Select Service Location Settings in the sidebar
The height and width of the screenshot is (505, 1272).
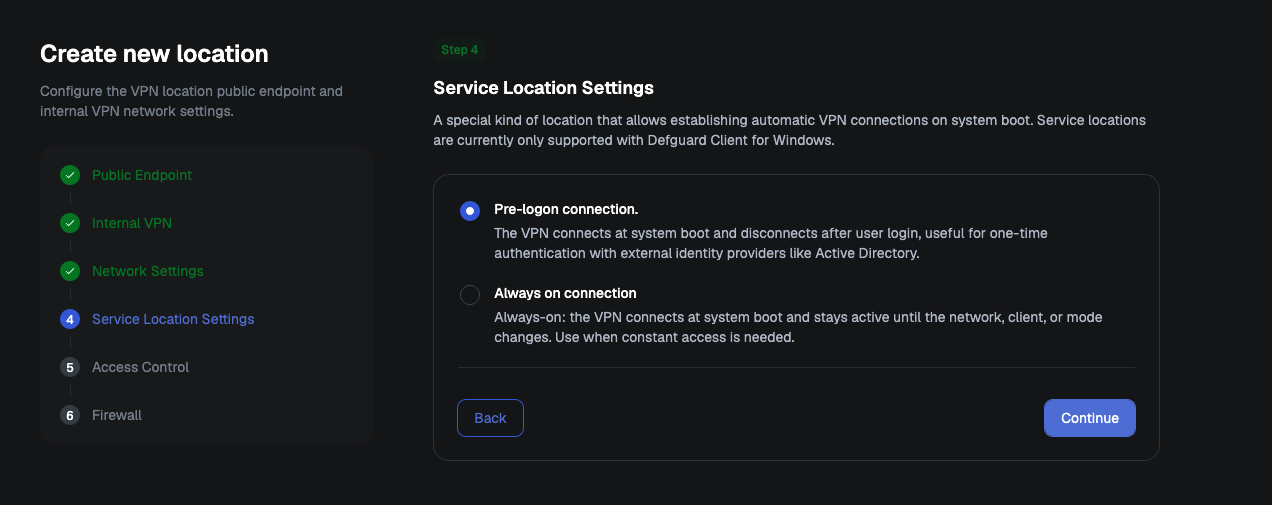pos(173,319)
